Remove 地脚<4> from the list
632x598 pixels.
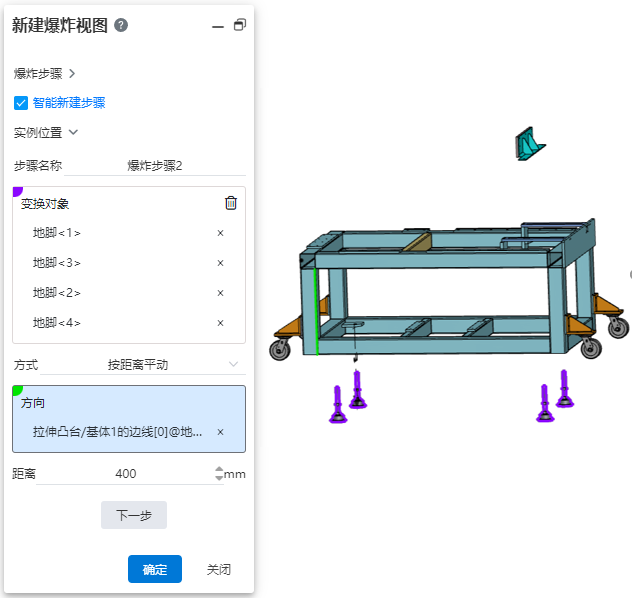coord(220,323)
